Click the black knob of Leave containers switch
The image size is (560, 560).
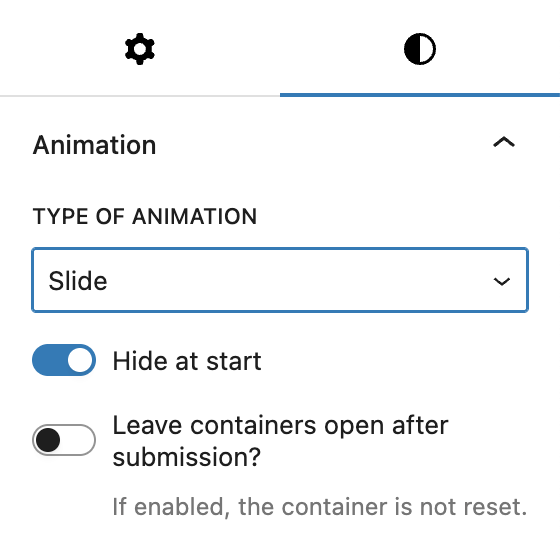coord(48,440)
